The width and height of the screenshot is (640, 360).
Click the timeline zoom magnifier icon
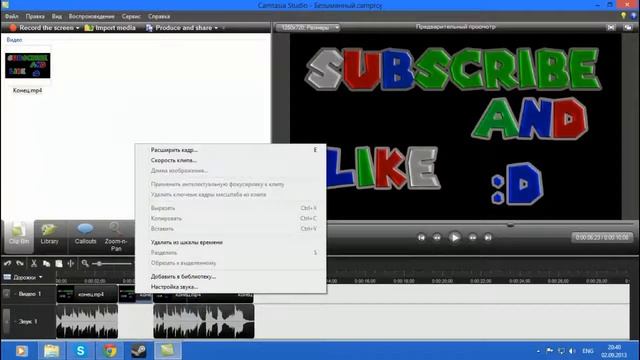(85, 264)
